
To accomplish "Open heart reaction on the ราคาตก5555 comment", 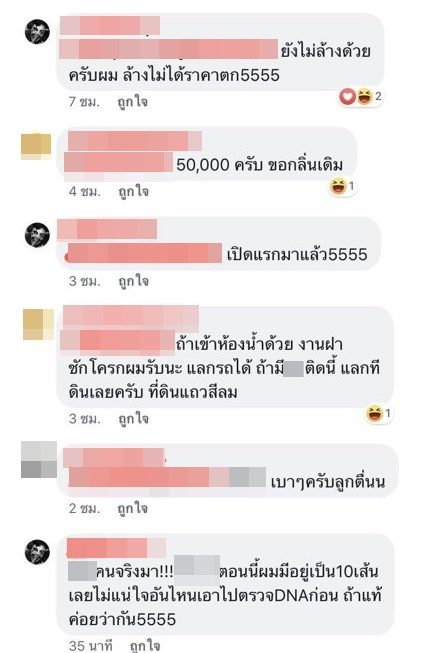I will coord(347,97).
